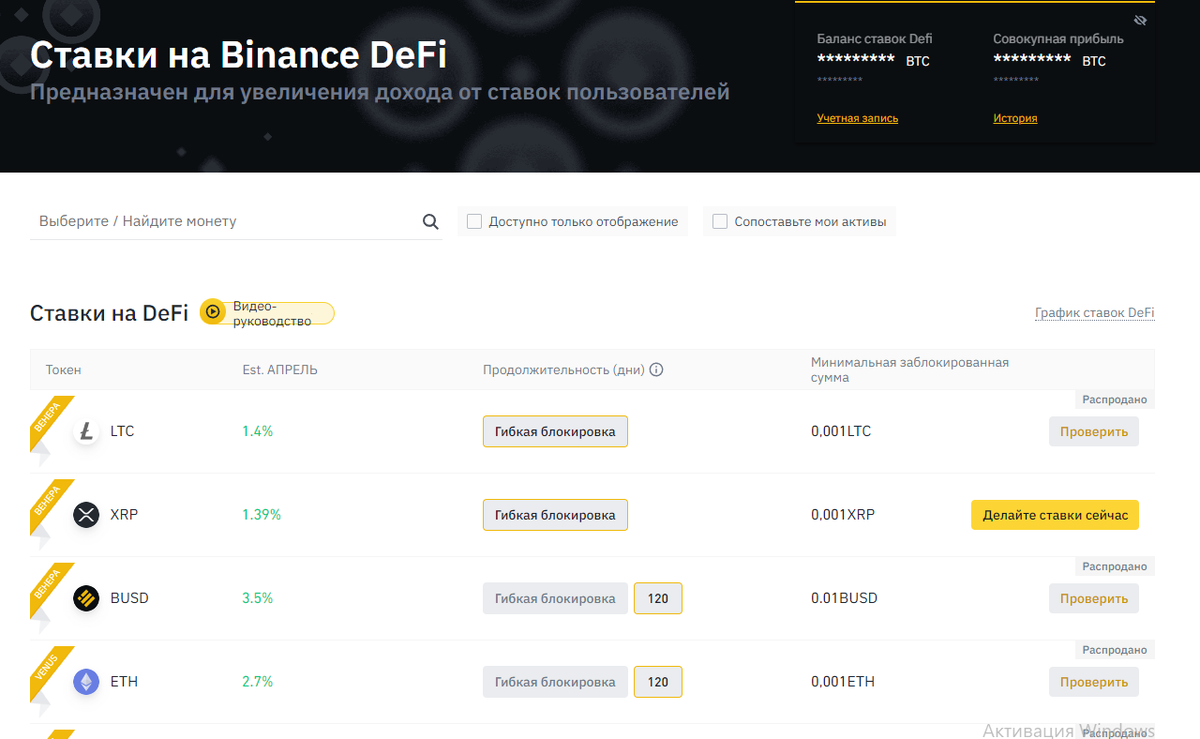Click 'Проверить' button for LTC
This screenshot has height=739, width=1200.
[x=1094, y=432]
